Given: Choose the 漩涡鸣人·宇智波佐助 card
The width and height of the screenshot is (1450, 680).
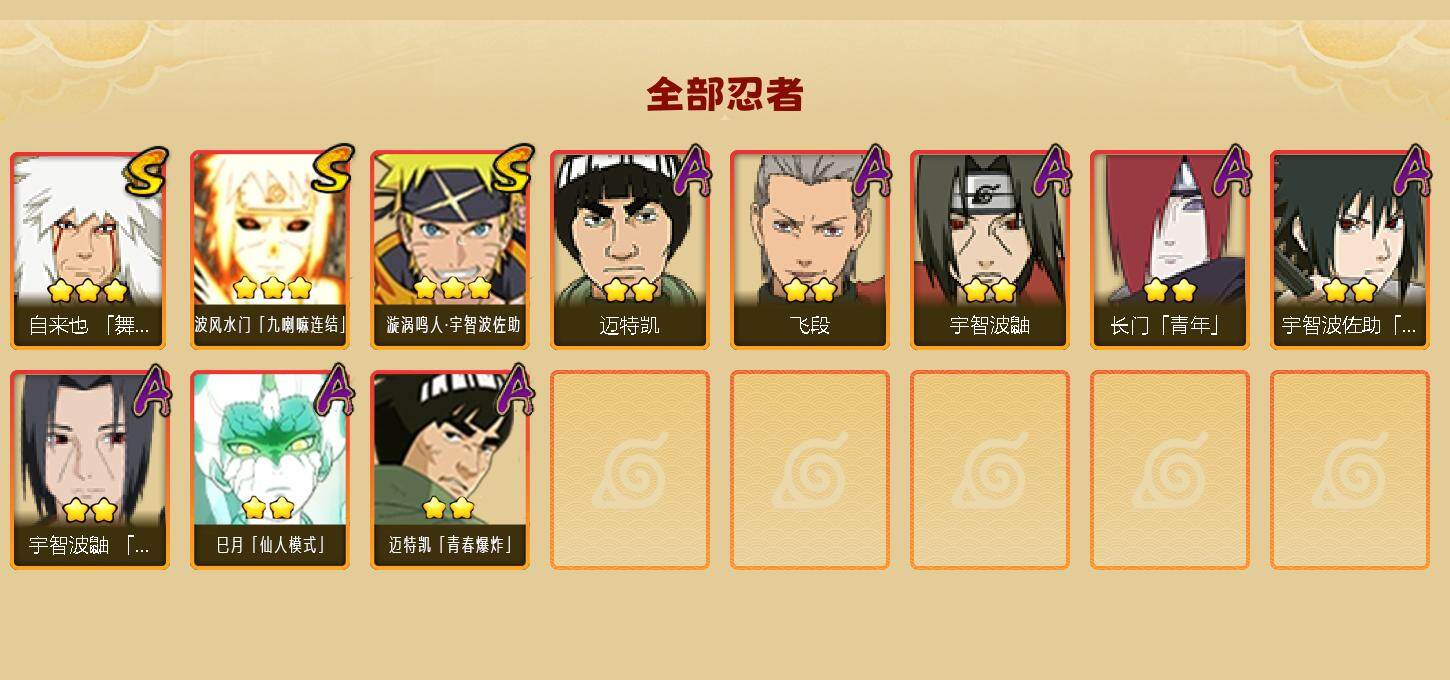Looking at the screenshot, I should point(450,250).
